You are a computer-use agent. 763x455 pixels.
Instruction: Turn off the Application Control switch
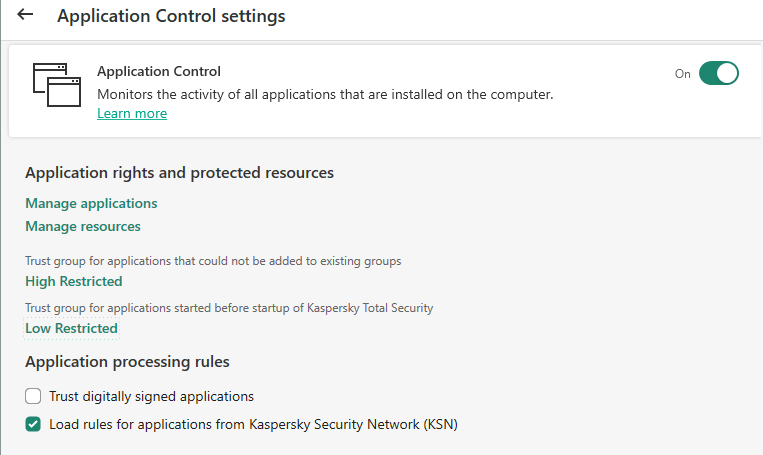[x=718, y=73]
